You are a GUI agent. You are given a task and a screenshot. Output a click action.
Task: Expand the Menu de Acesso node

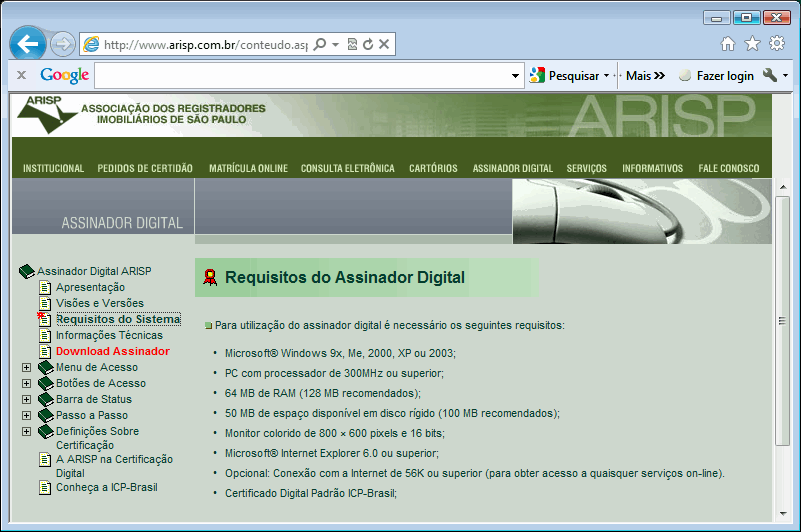click(x=27, y=367)
